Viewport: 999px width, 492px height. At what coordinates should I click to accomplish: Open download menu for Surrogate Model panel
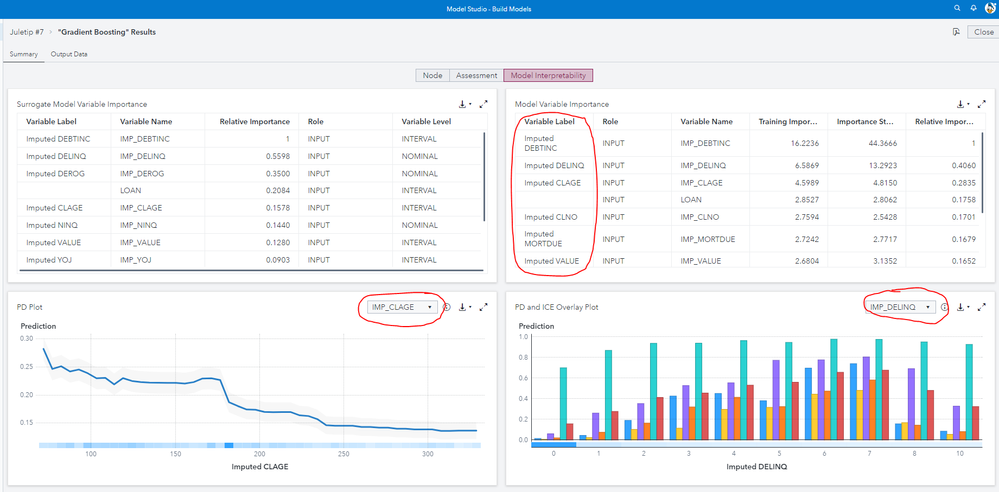click(464, 103)
